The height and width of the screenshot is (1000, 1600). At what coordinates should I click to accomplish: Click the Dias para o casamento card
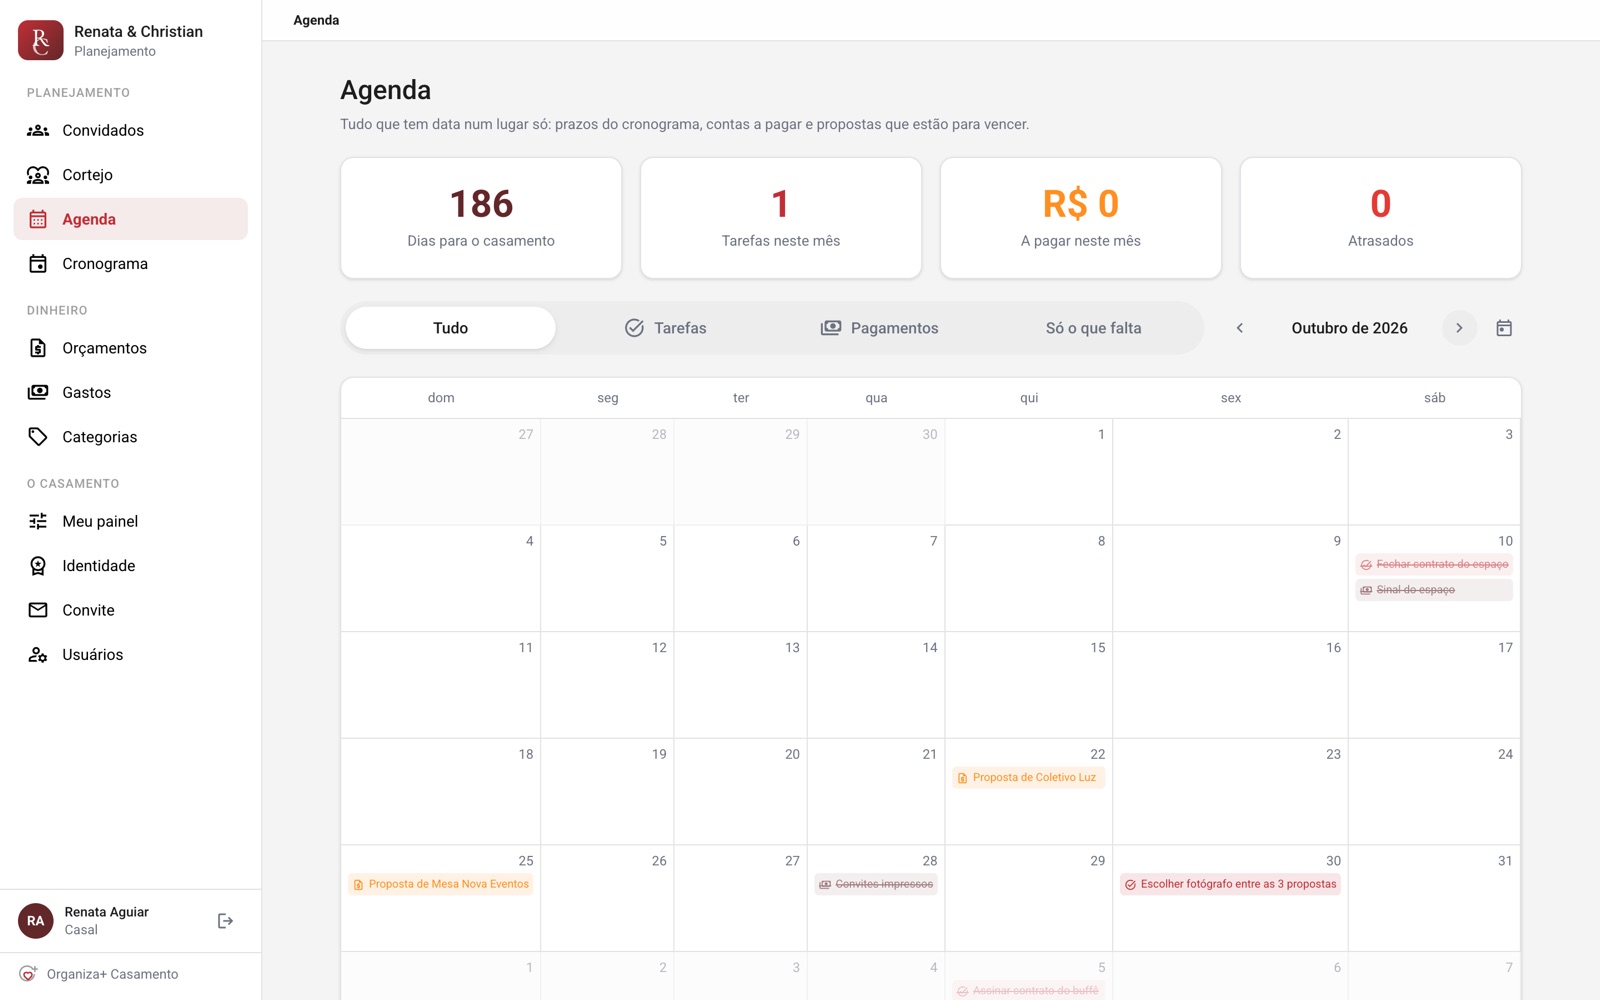(481, 218)
